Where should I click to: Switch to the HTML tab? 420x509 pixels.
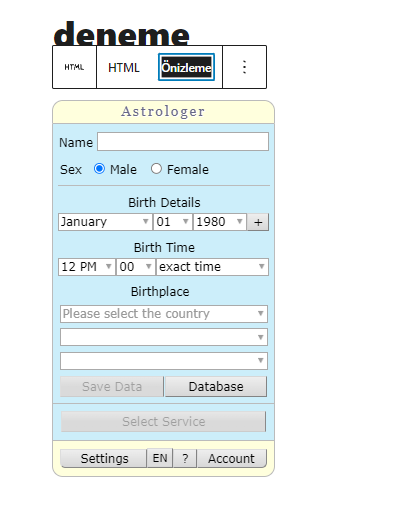tap(124, 68)
